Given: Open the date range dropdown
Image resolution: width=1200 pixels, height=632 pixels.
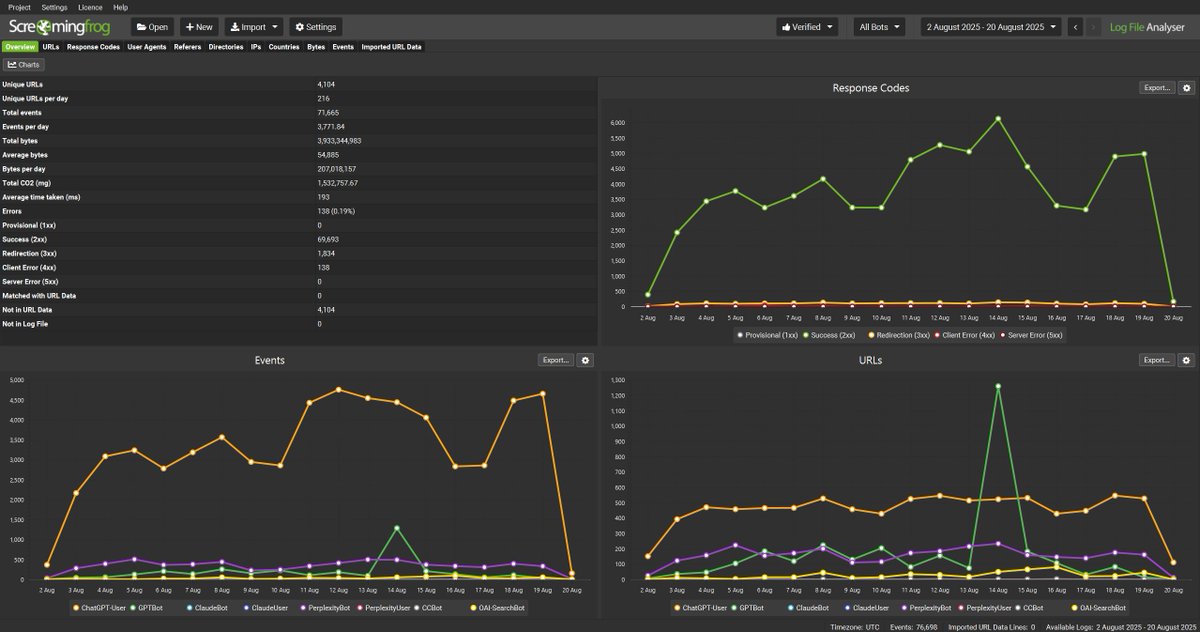Looking at the screenshot, I should (x=990, y=27).
